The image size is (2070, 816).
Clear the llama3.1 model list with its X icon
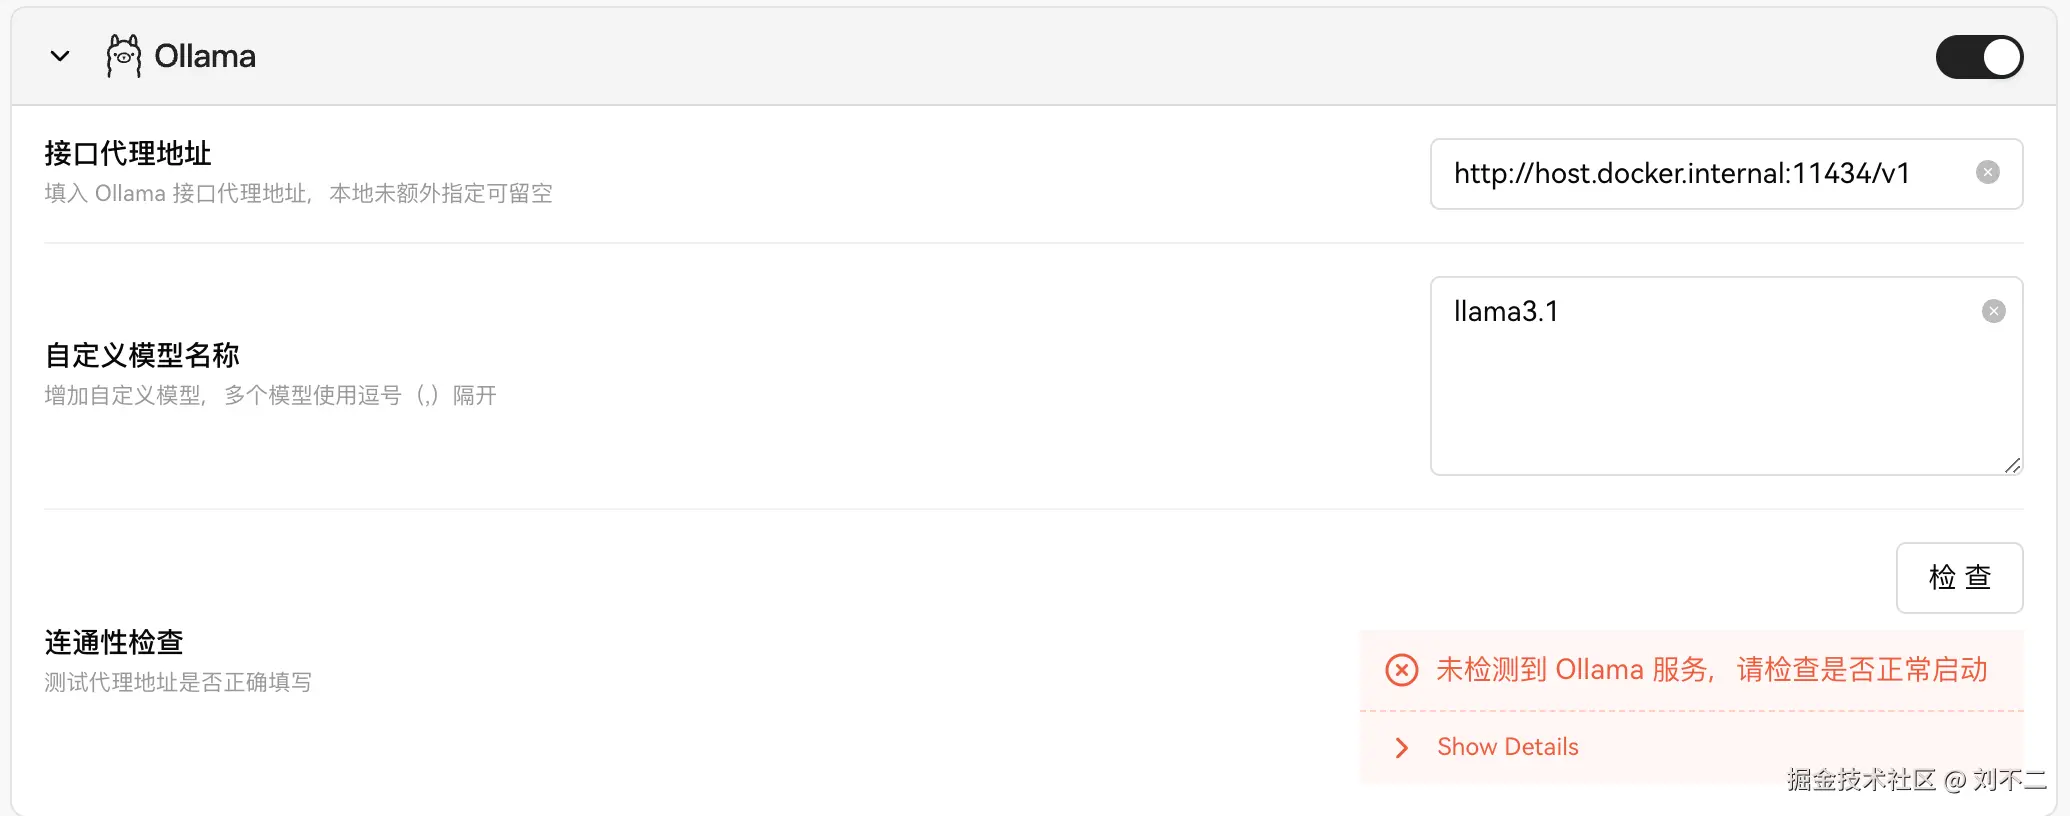1993,311
